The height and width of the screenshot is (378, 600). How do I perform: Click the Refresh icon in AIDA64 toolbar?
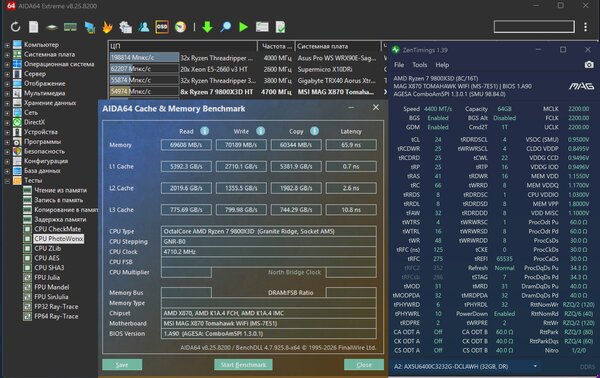[15, 27]
